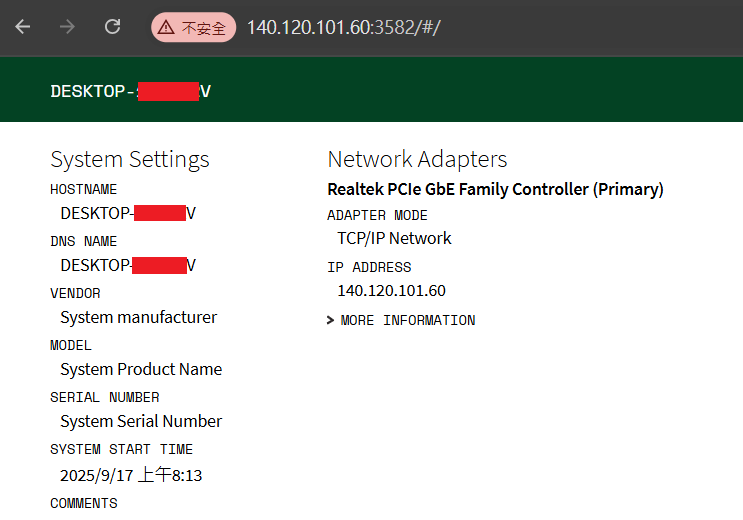Click the IP ADDRESS label
743x520 pixels.
pyautogui.click(x=369, y=267)
